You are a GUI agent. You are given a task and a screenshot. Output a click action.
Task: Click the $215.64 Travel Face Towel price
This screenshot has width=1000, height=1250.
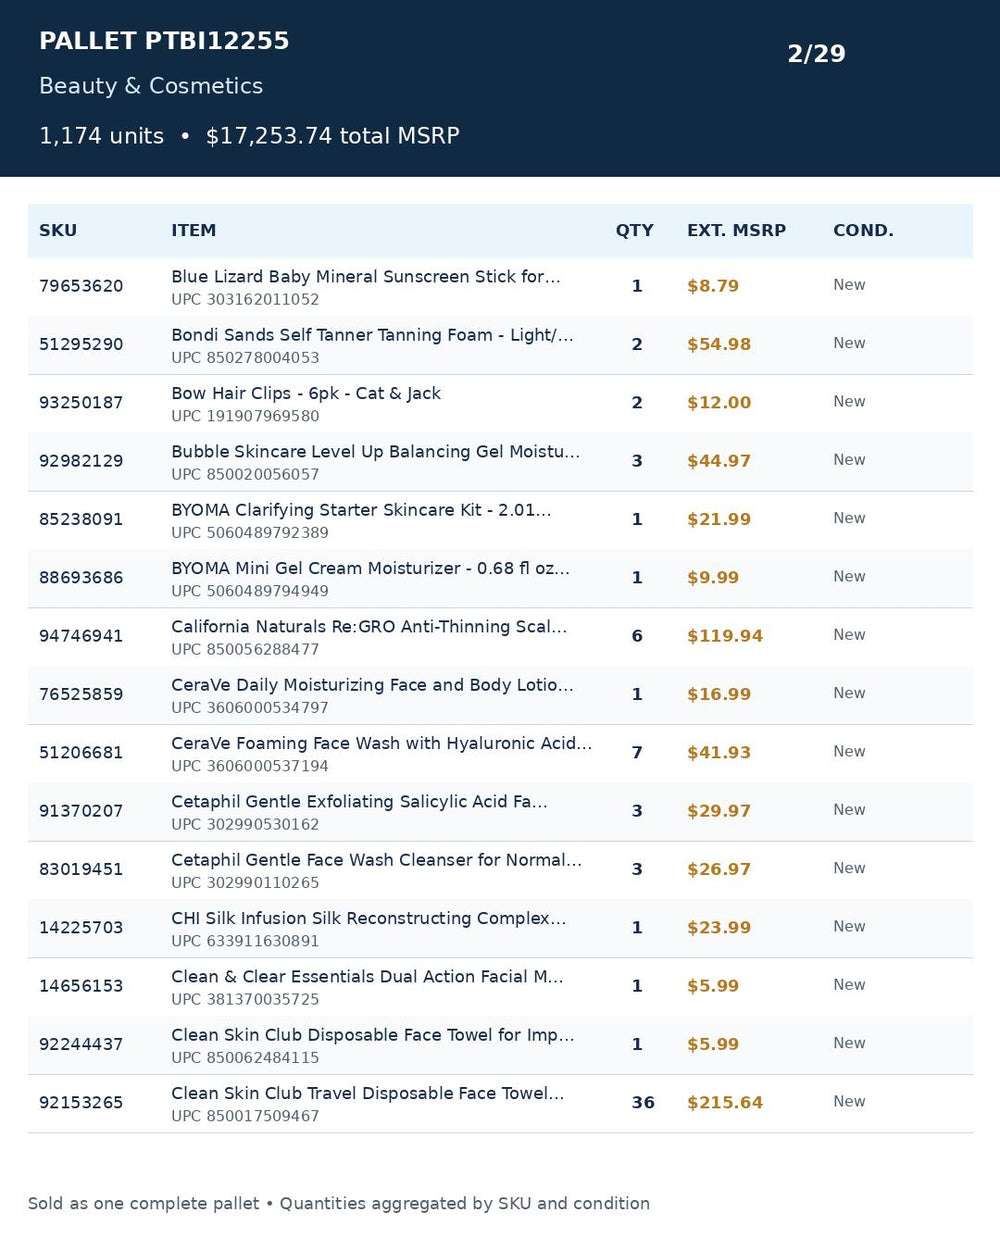point(724,1103)
